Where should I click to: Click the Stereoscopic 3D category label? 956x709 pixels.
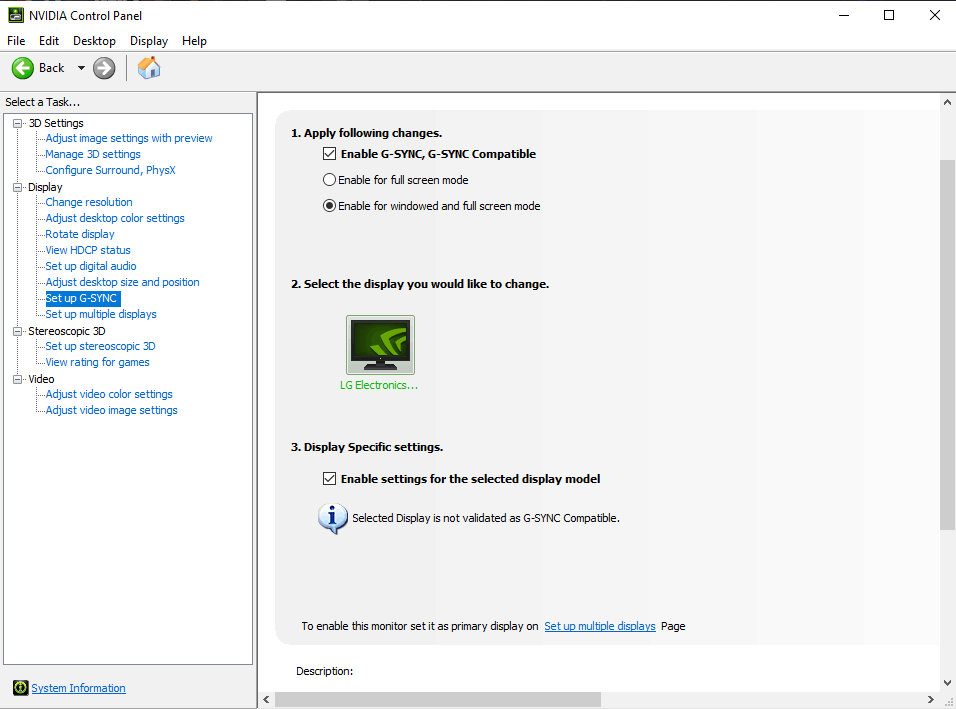tap(67, 331)
